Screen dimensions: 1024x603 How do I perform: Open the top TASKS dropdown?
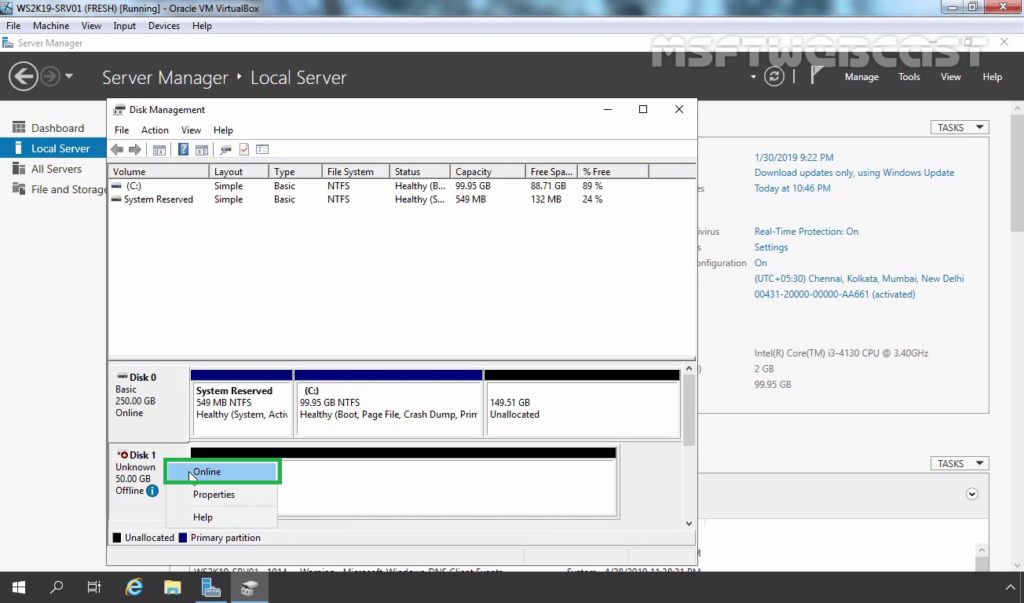pyautogui.click(x=959, y=127)
